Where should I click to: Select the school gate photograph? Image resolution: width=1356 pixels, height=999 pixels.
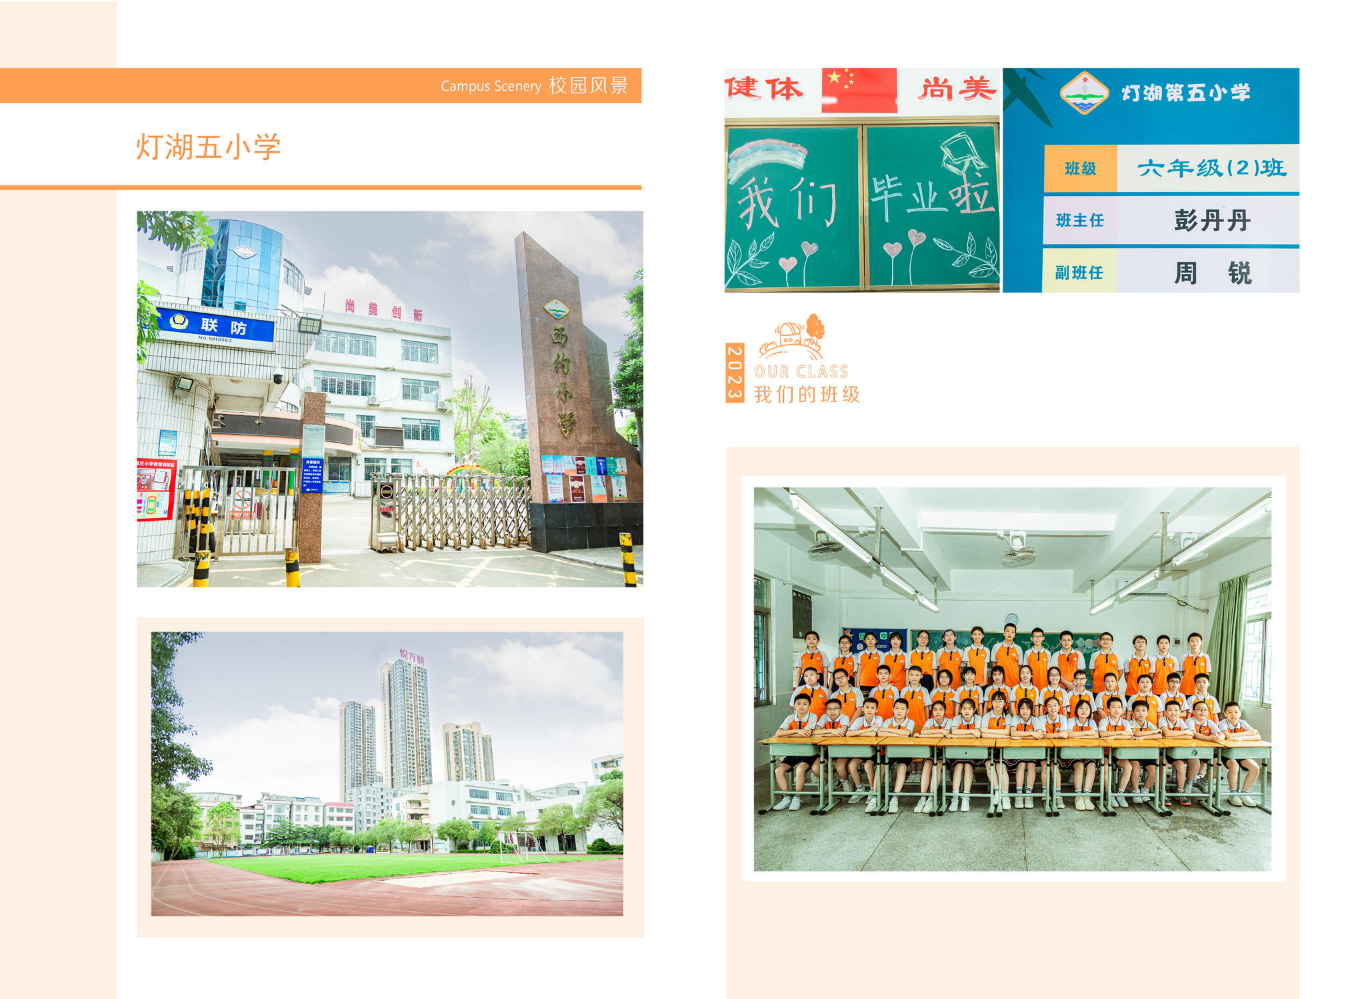tap(390, 398)
